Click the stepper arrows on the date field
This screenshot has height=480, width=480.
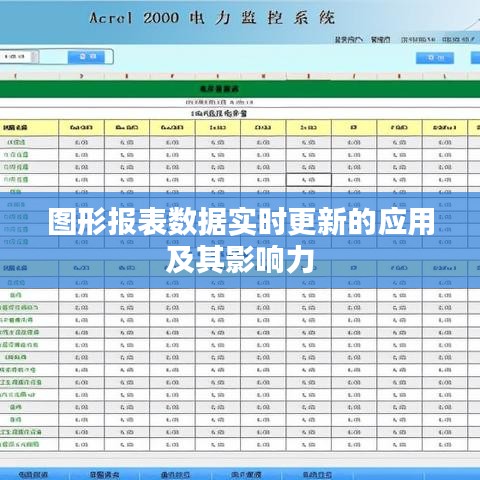(x=34, y=56)
